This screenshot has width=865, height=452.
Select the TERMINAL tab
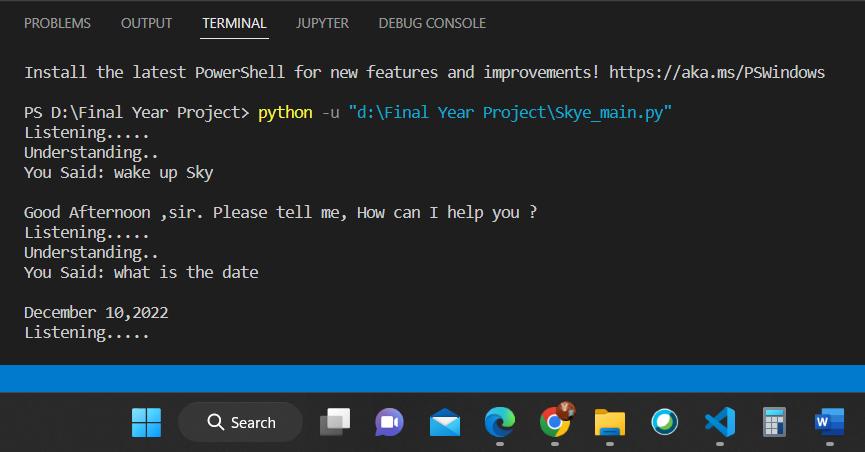(x=234, y=23)
